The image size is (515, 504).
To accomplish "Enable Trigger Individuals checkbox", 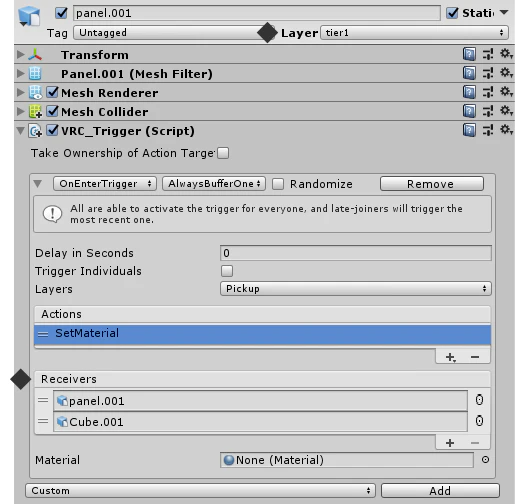I will (227, 271).
